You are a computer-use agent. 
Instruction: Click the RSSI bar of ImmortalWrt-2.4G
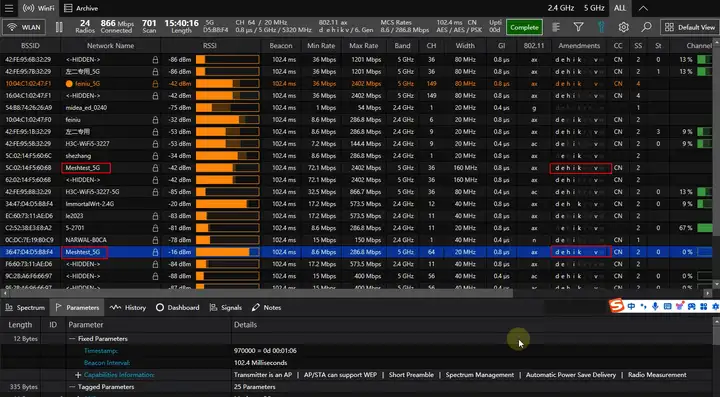227,204
